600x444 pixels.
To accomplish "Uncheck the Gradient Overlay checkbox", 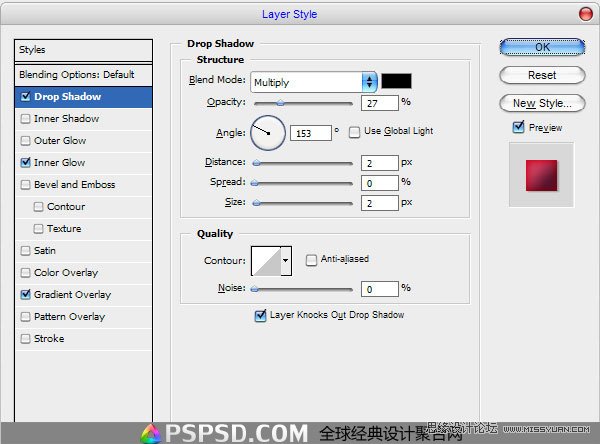I will click(x=26, y=294).
